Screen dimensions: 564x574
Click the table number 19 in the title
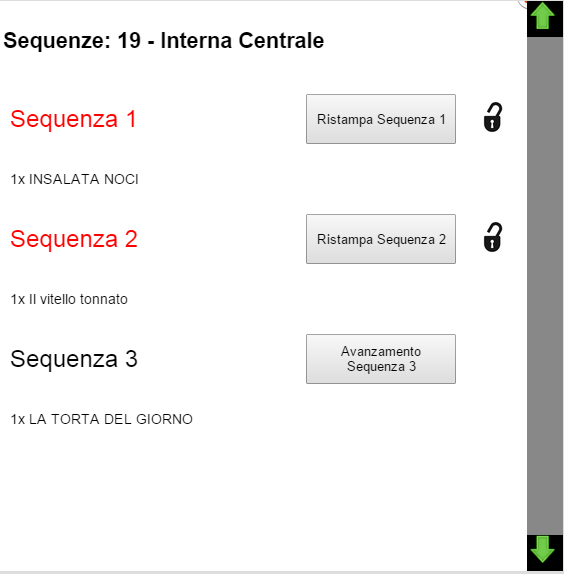pyautogui.click(x=129, y=40)
